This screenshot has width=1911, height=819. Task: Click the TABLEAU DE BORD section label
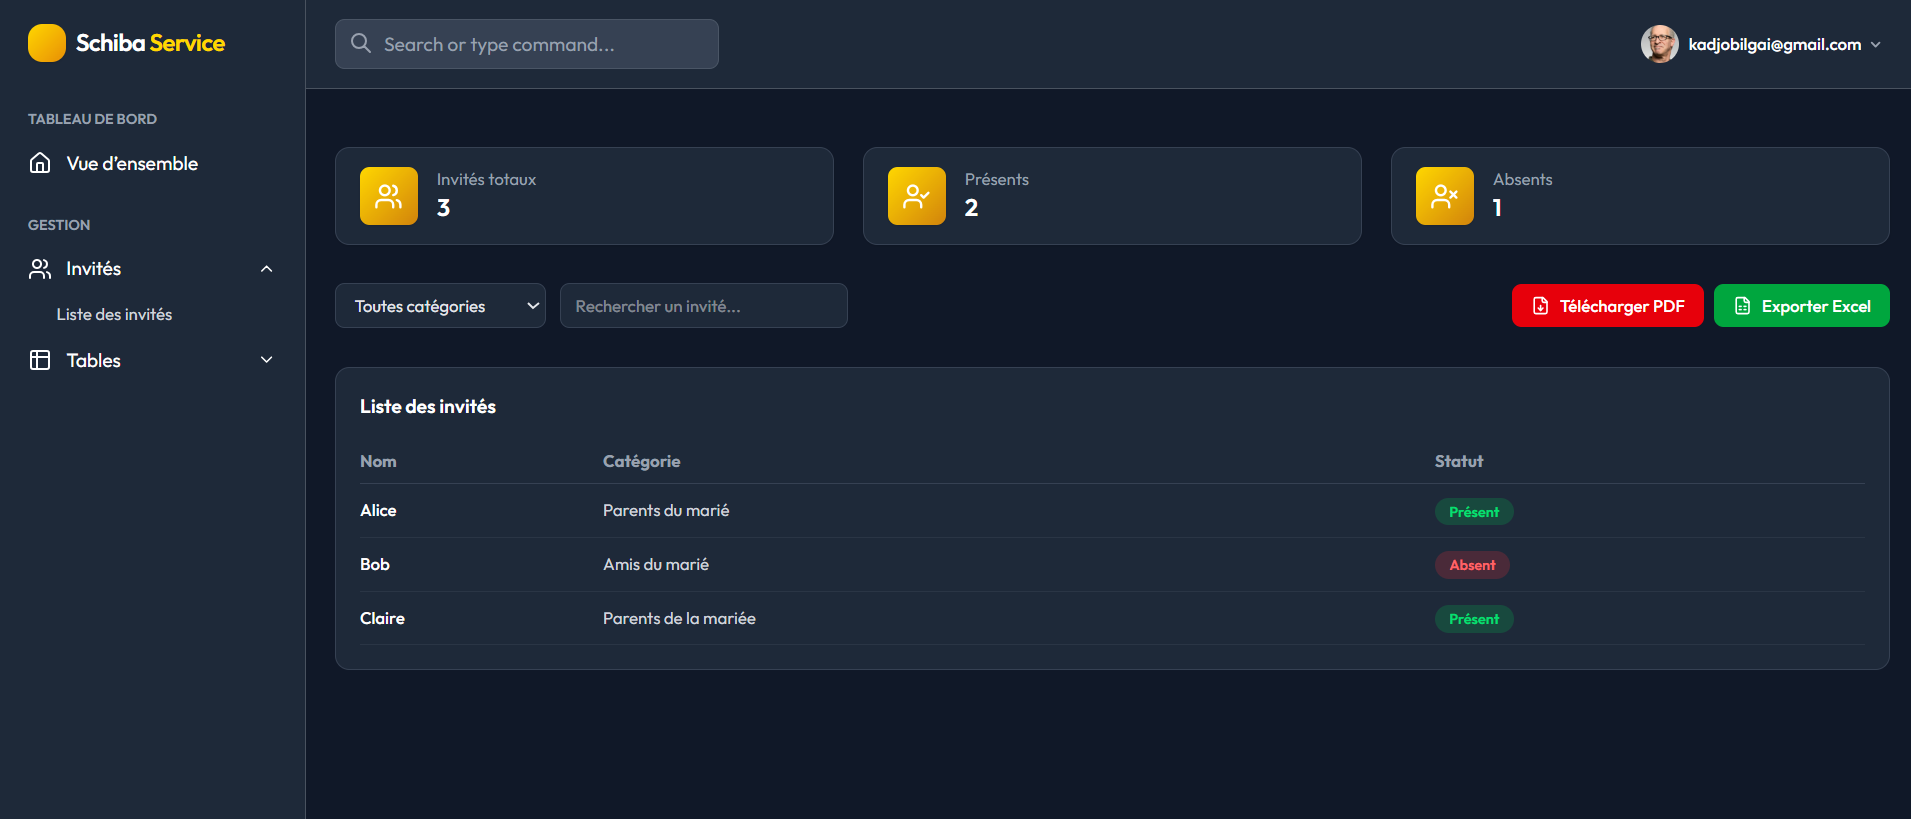(x=92, y=119)
